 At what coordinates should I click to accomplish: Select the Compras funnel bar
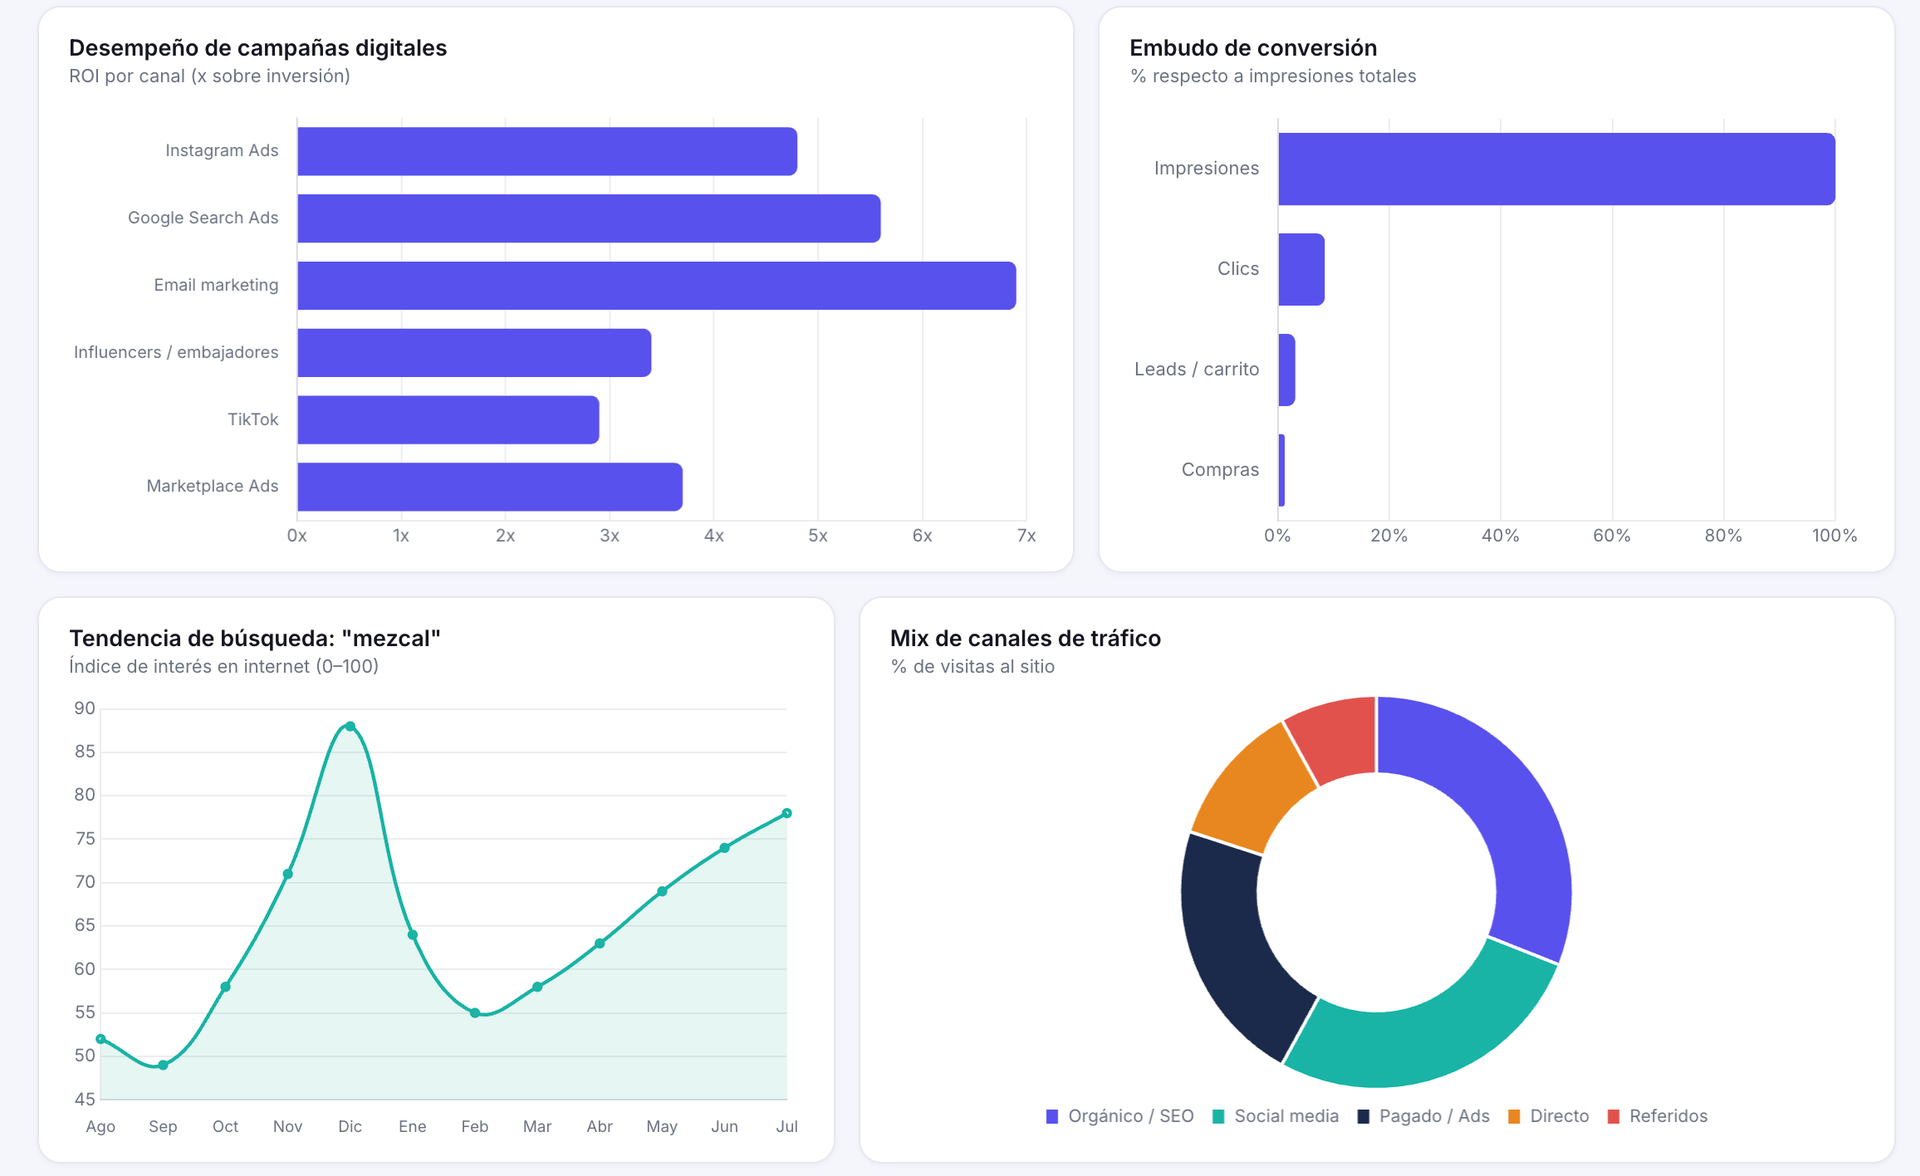pos(1282,470)
